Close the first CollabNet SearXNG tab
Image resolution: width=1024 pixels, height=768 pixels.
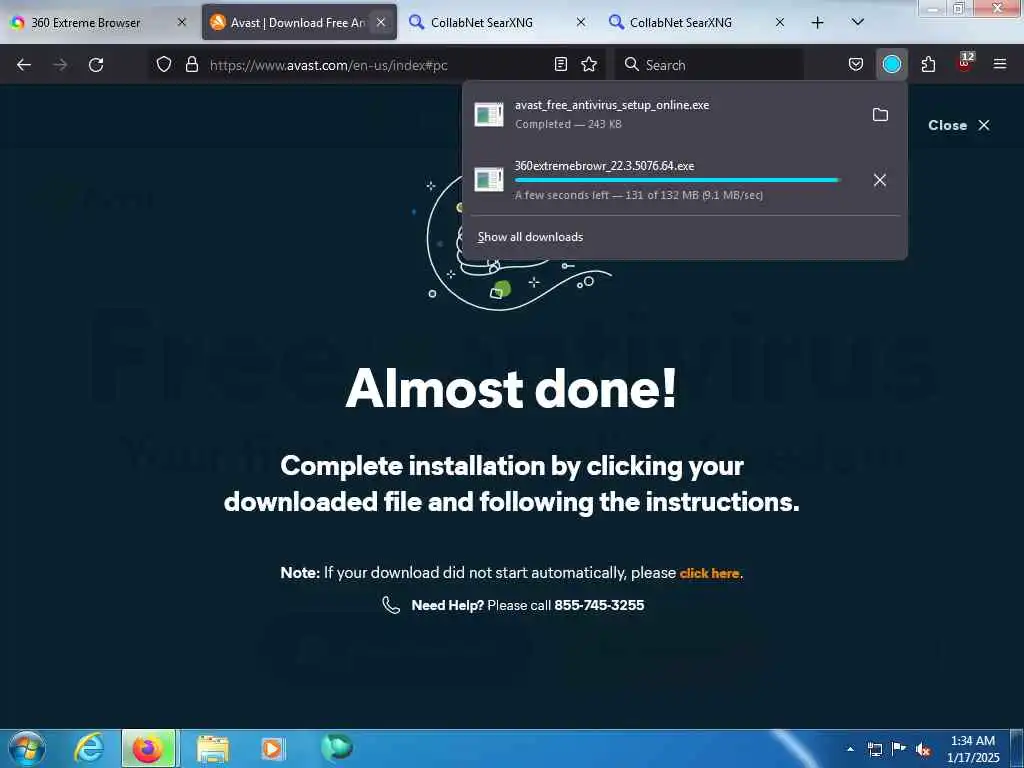581,22
